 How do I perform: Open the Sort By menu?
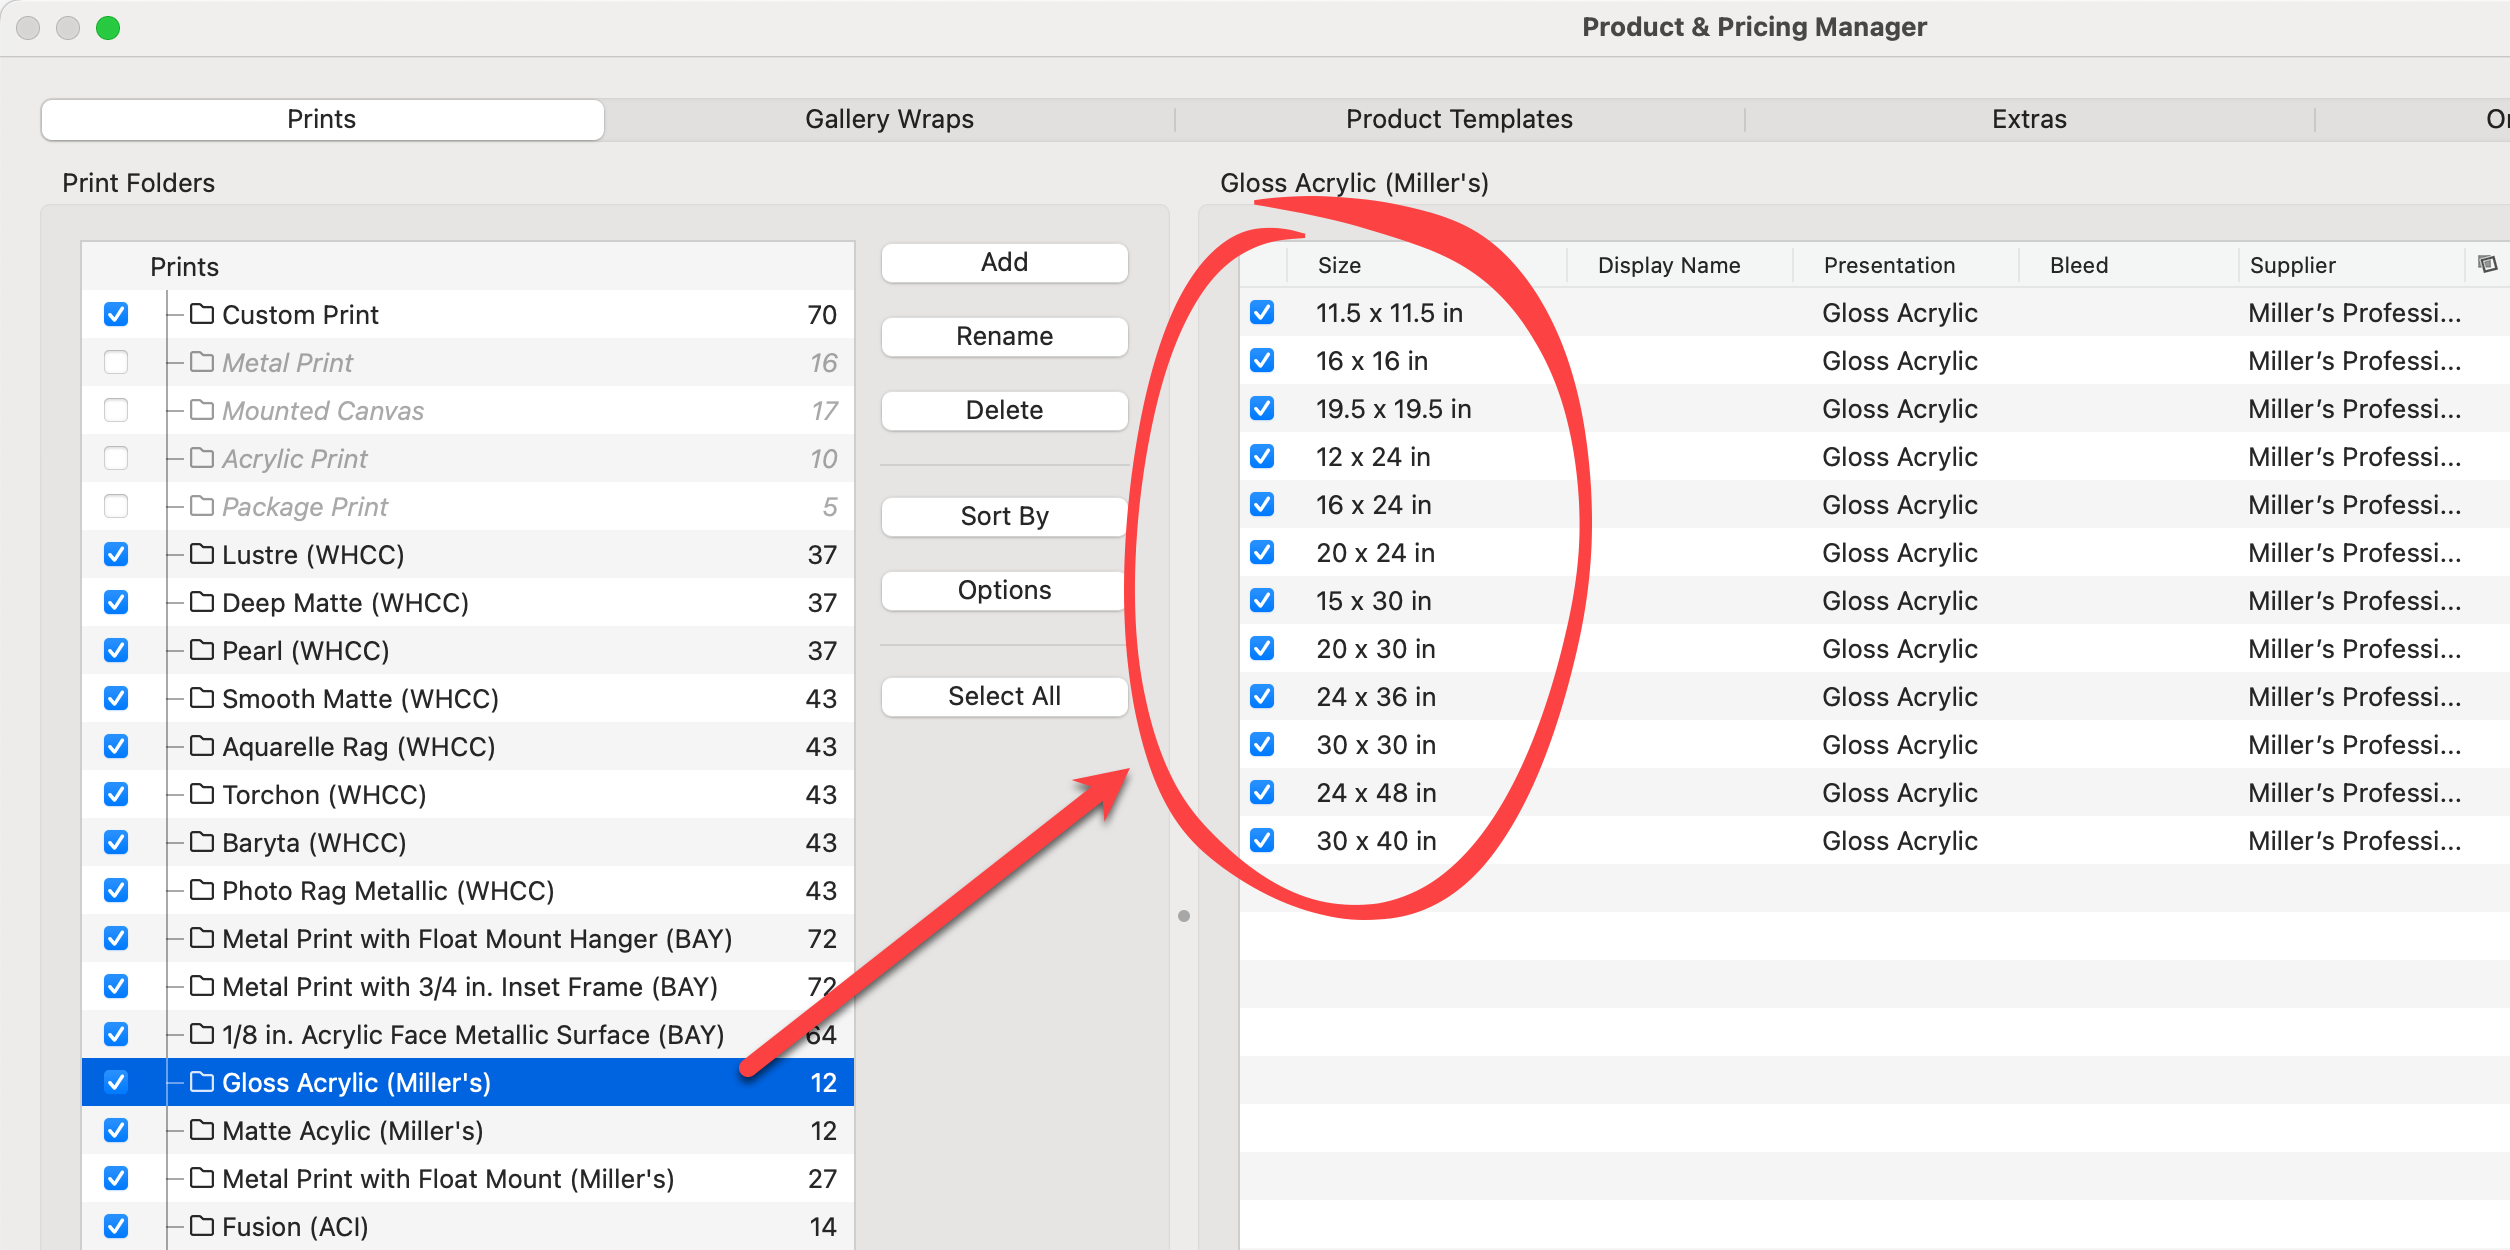(1004, 516)
